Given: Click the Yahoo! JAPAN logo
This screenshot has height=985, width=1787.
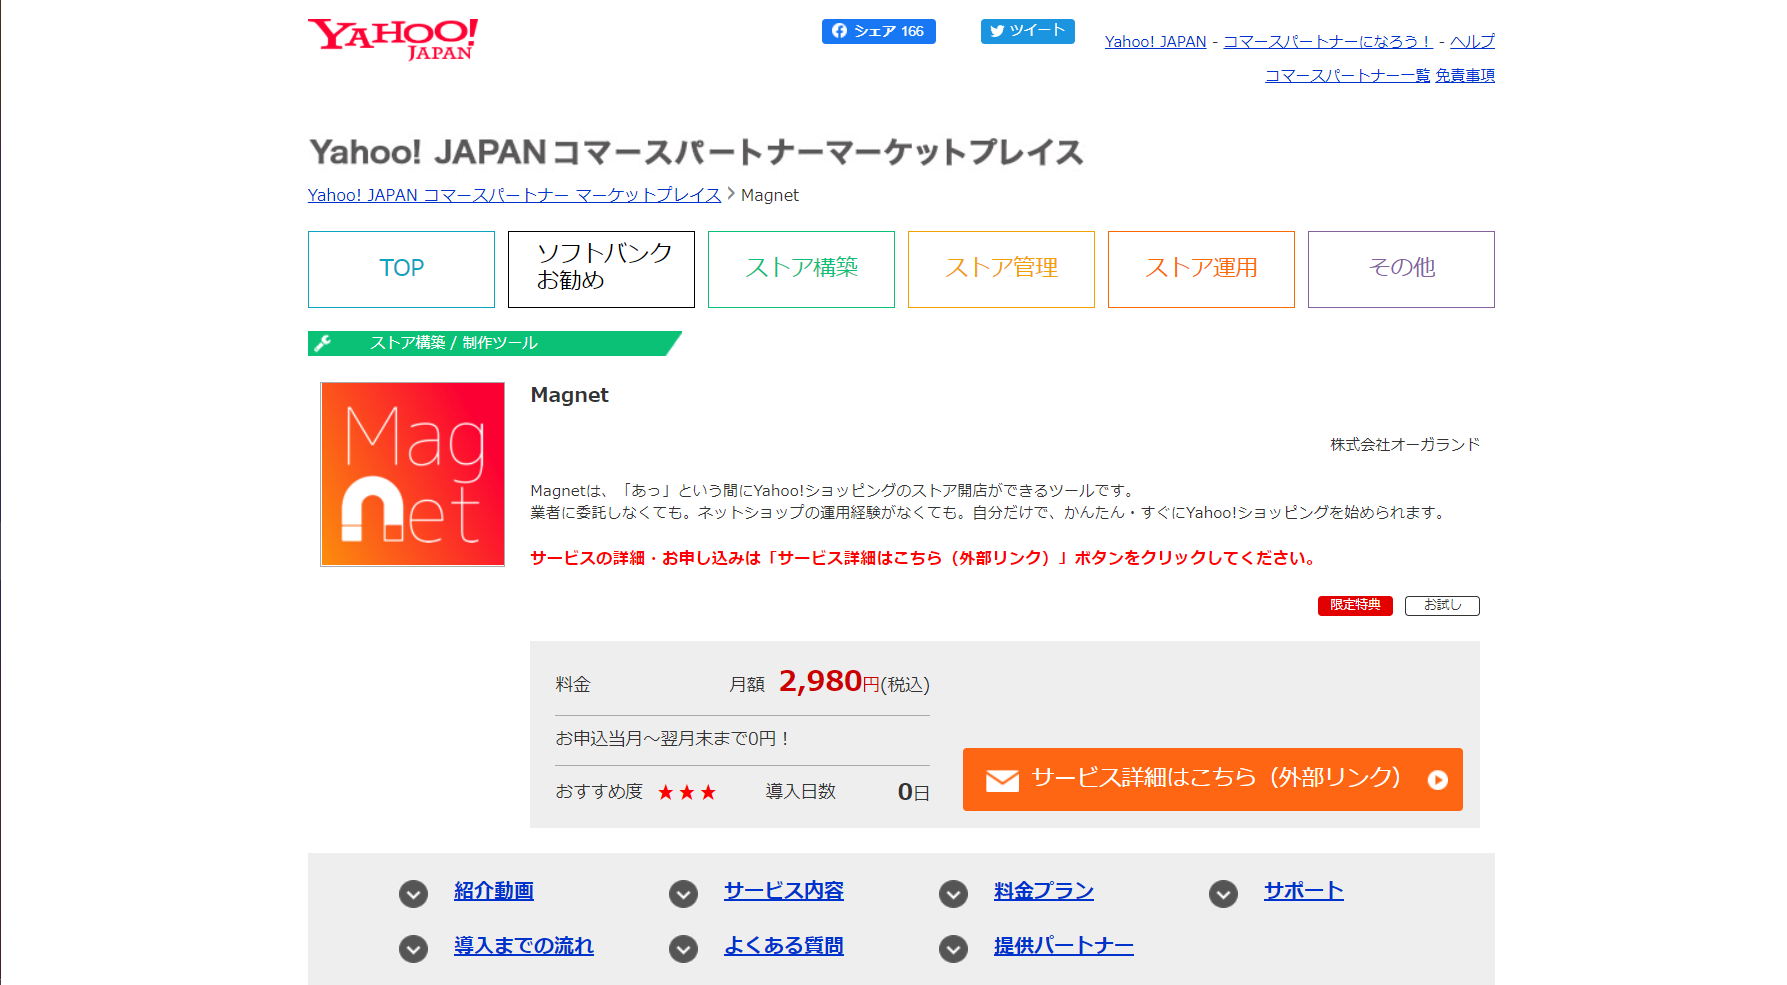Looking at the screenshot, I should (x=393, y=39).
